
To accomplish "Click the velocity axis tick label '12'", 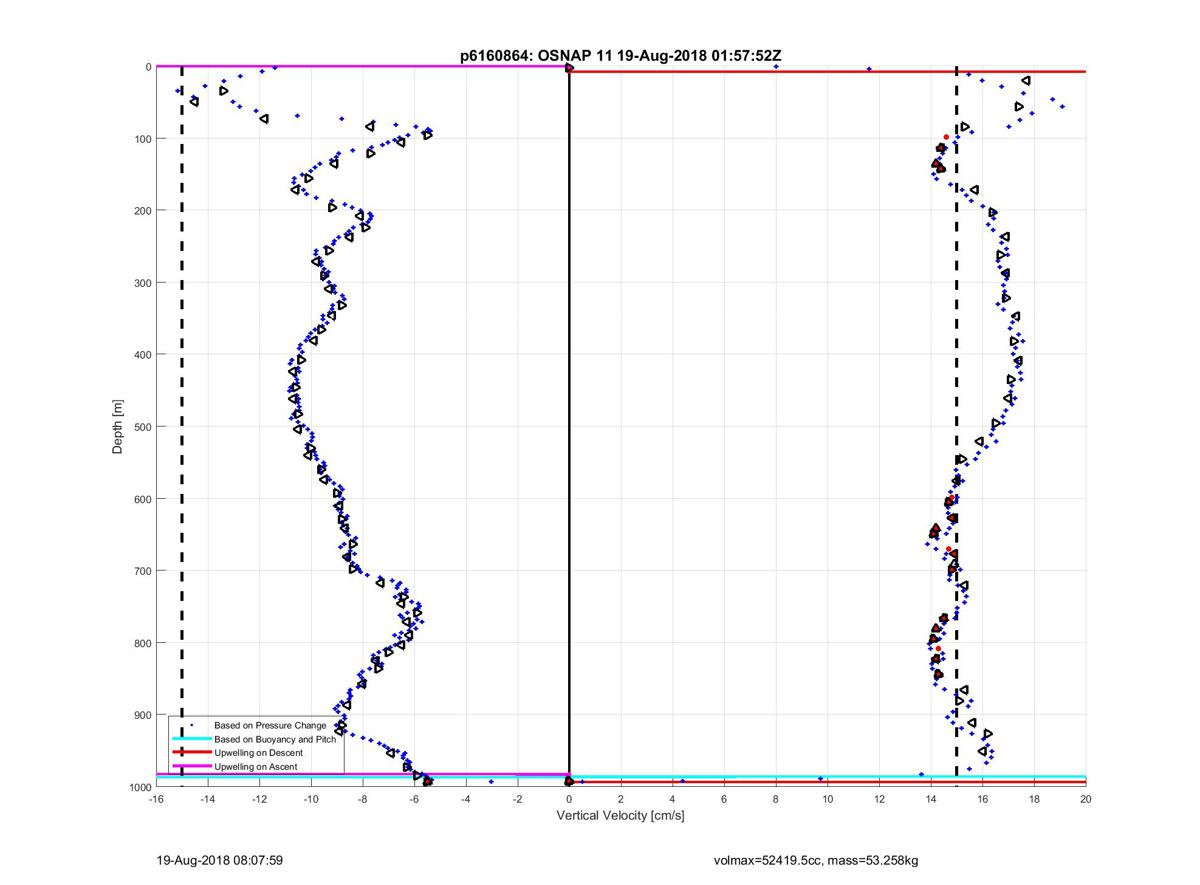I will click(x=879, y=799).
